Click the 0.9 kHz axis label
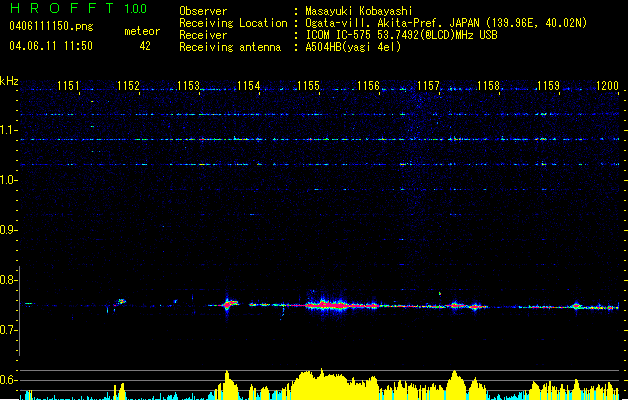629x400 pixels. (8, 230)
